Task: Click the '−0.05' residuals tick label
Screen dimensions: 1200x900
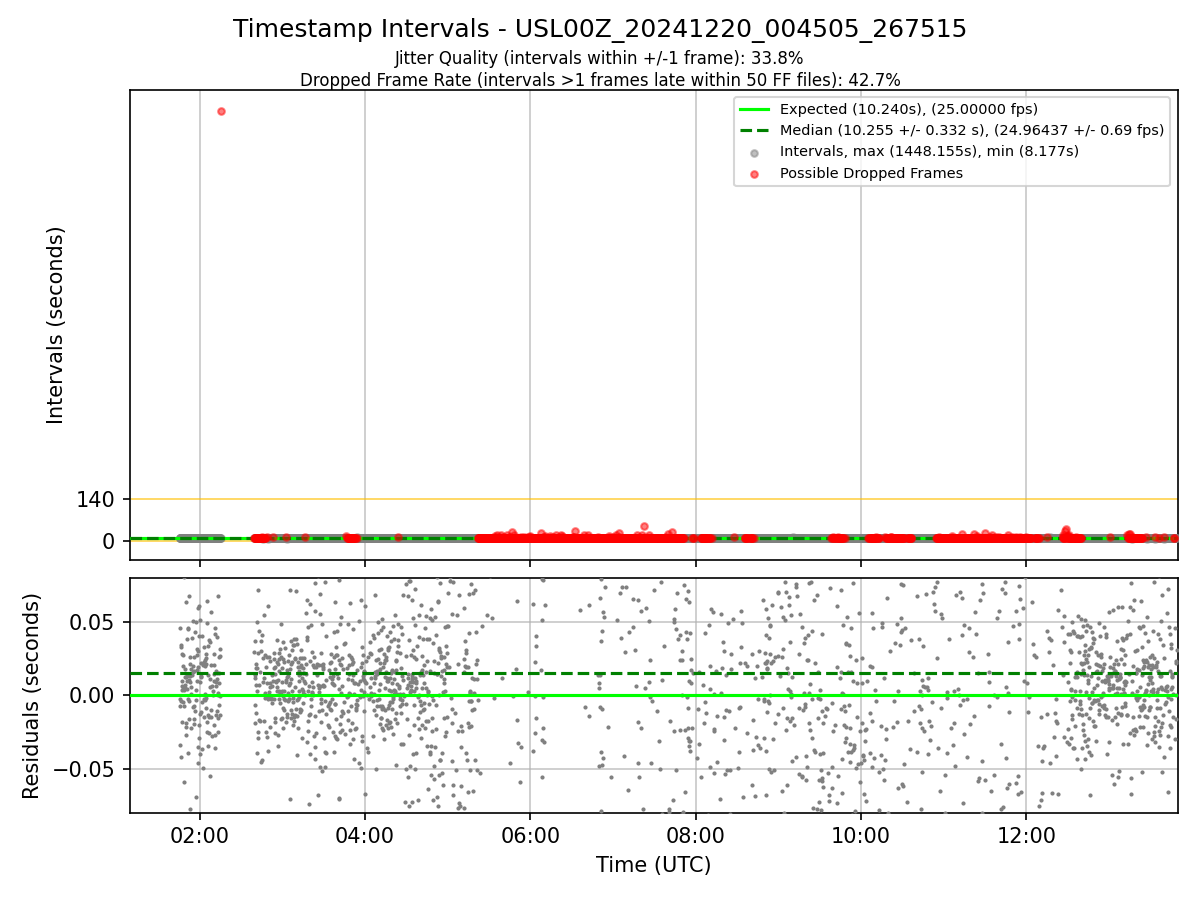Action: point(85,770)
